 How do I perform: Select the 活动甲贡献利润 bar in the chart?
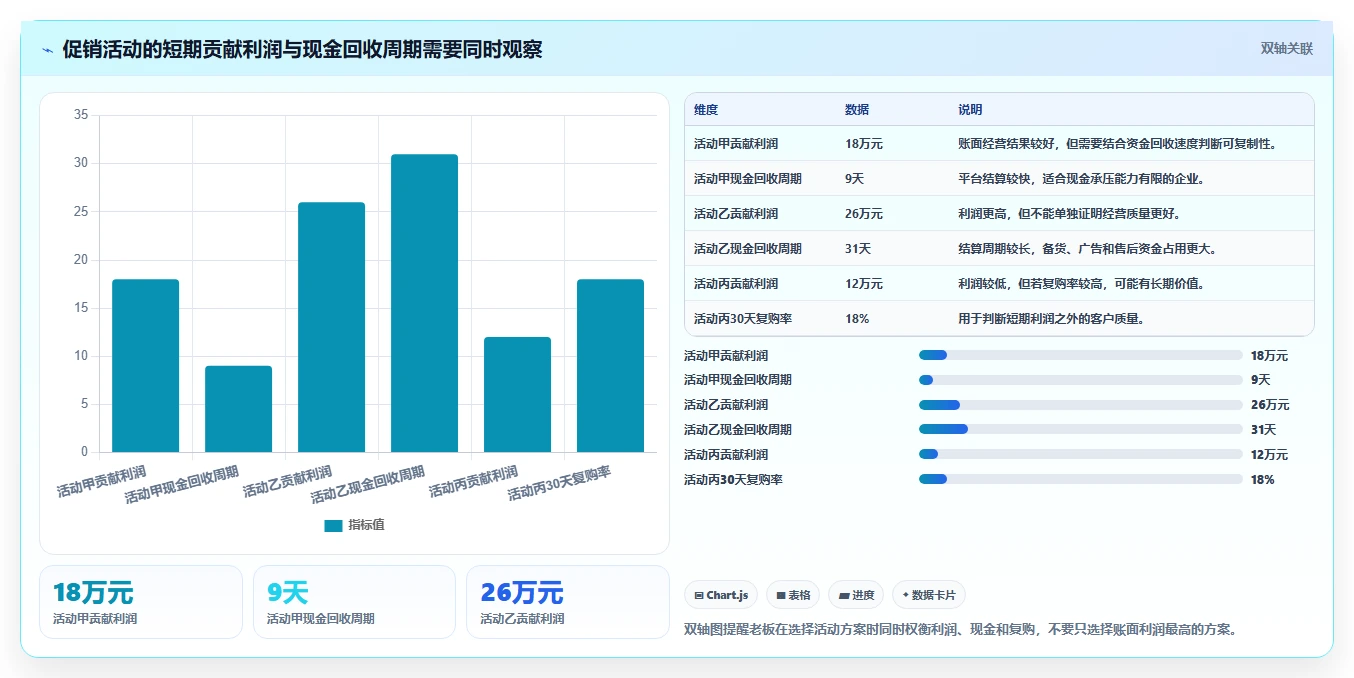[146, 366]
